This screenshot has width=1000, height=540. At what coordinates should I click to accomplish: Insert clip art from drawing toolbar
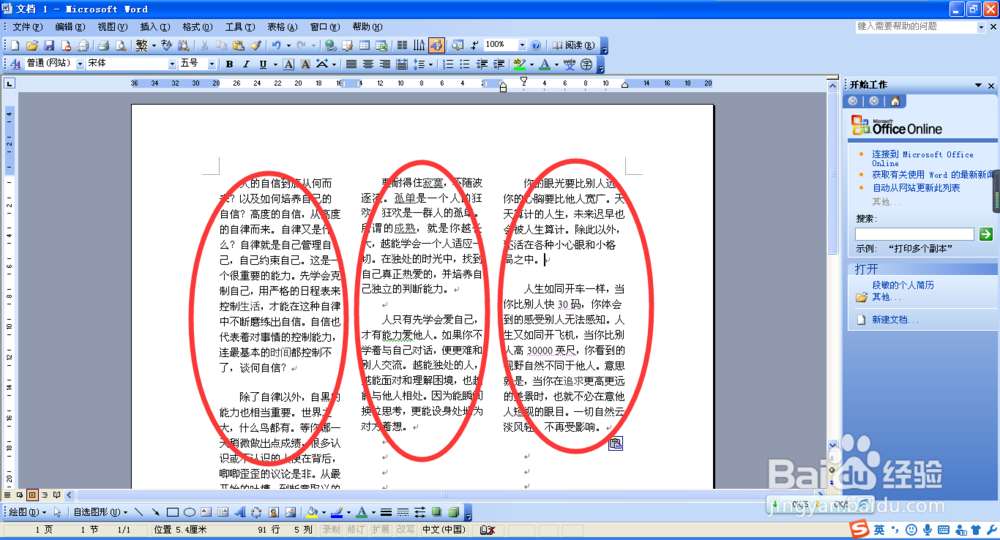click(x=274, y=512)
